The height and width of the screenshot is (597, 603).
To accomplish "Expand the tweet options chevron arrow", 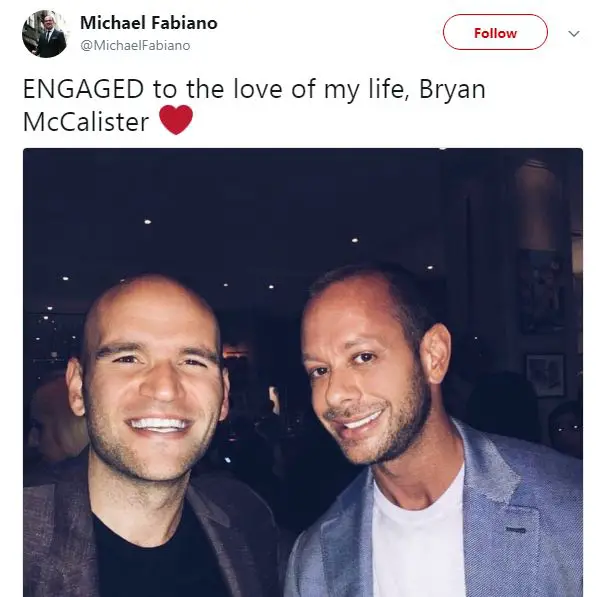I will tap(574, 33).
